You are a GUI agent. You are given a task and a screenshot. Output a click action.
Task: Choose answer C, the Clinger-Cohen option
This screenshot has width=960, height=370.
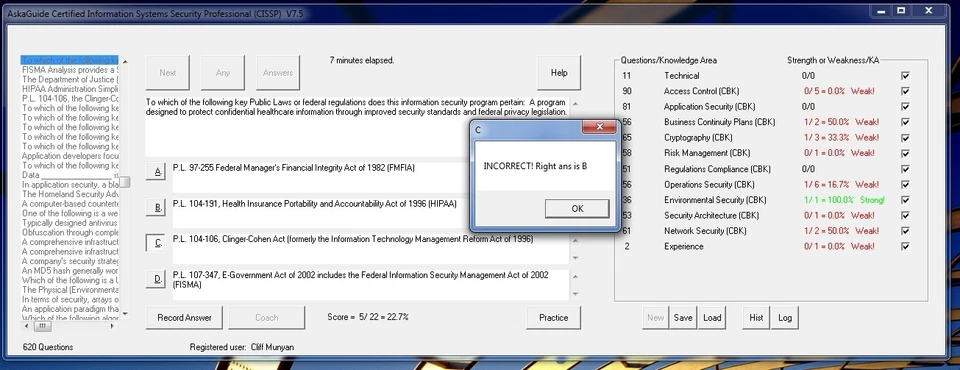pyautogui.click(x=157, y=244)
